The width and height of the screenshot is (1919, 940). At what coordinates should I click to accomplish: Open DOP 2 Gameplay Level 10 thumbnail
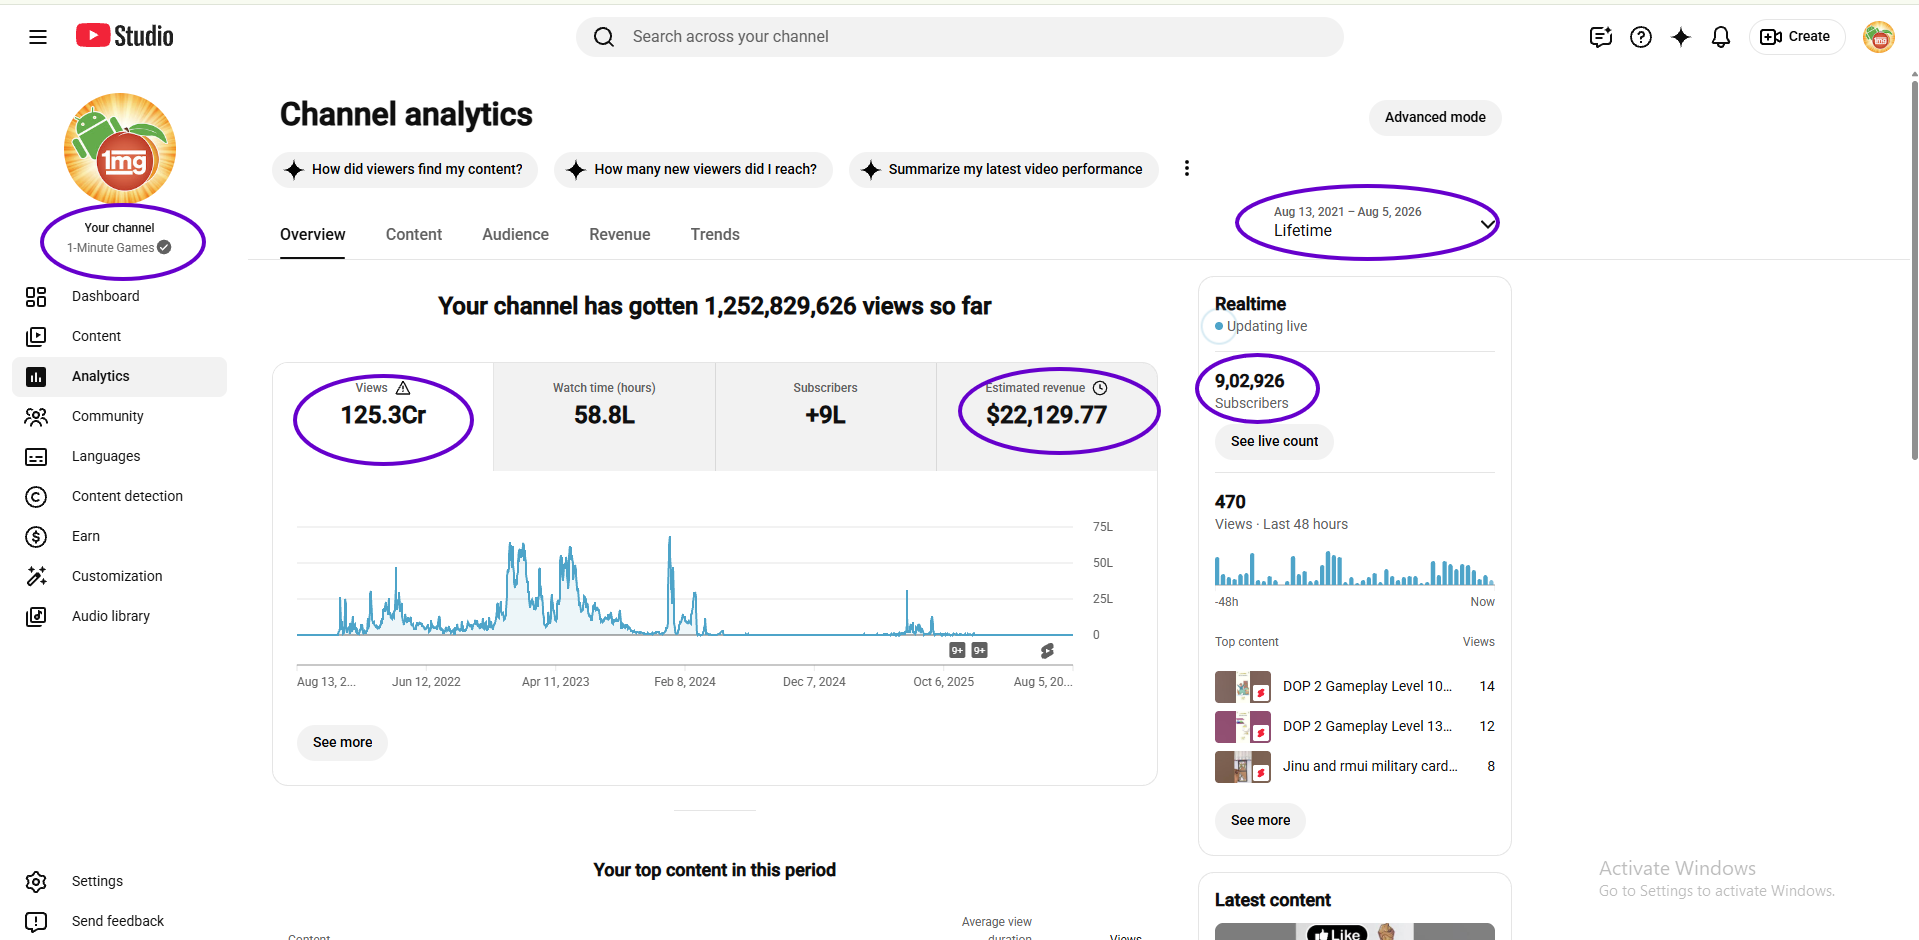tap(1243, 687)
